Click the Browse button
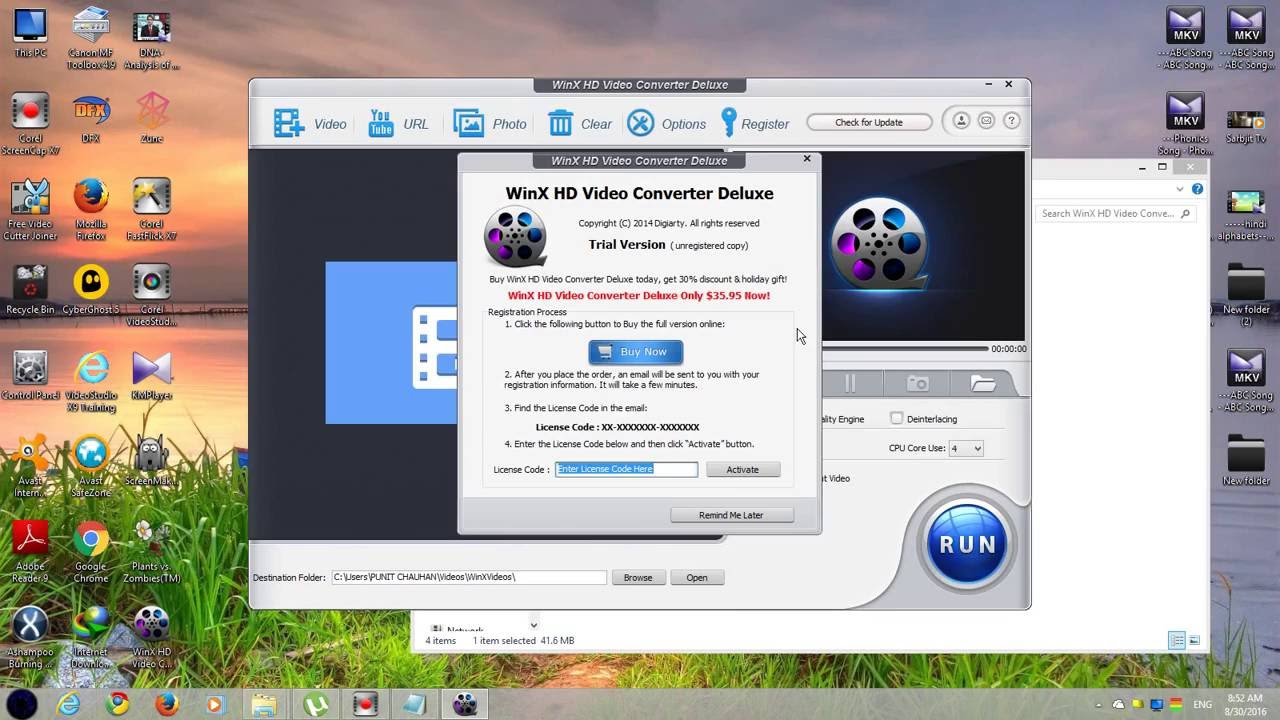Screen dimensions: 1280x720 (x=638, y=577)
